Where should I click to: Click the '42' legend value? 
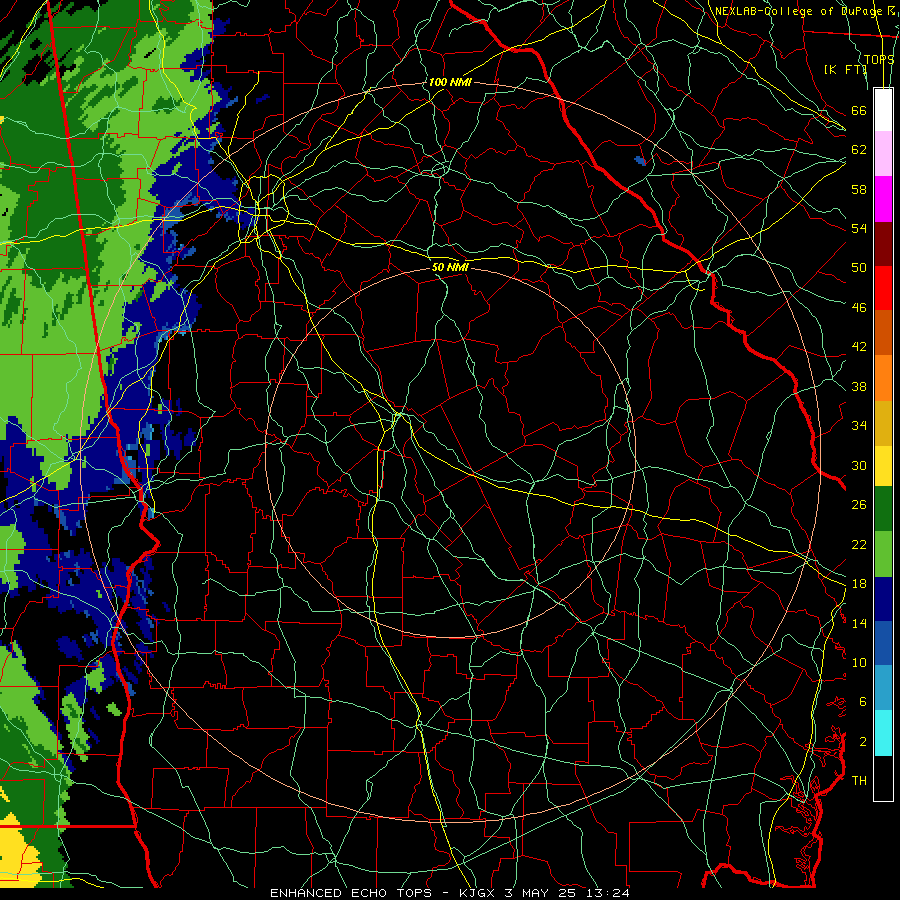coord(859,347)
